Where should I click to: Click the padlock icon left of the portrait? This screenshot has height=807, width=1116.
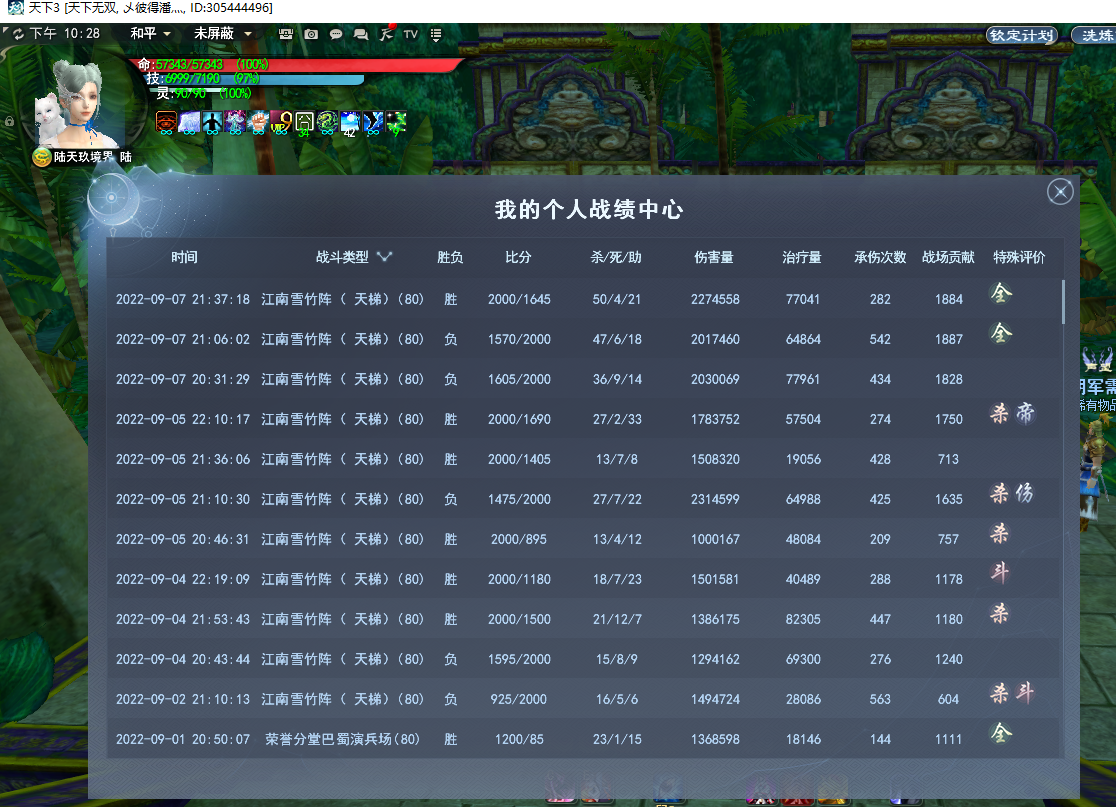click(9, 121)
